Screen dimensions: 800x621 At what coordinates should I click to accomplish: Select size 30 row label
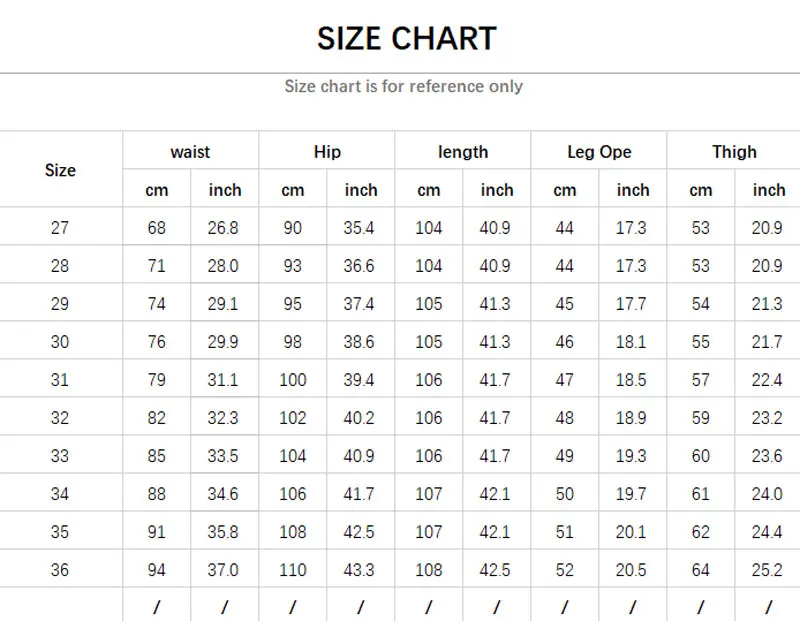(60, 342)
